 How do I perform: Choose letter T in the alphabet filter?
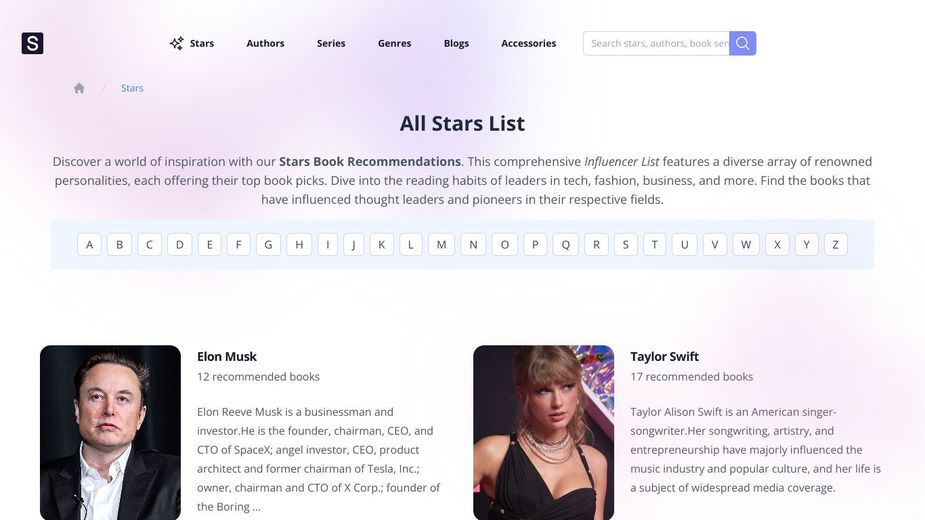654,244
